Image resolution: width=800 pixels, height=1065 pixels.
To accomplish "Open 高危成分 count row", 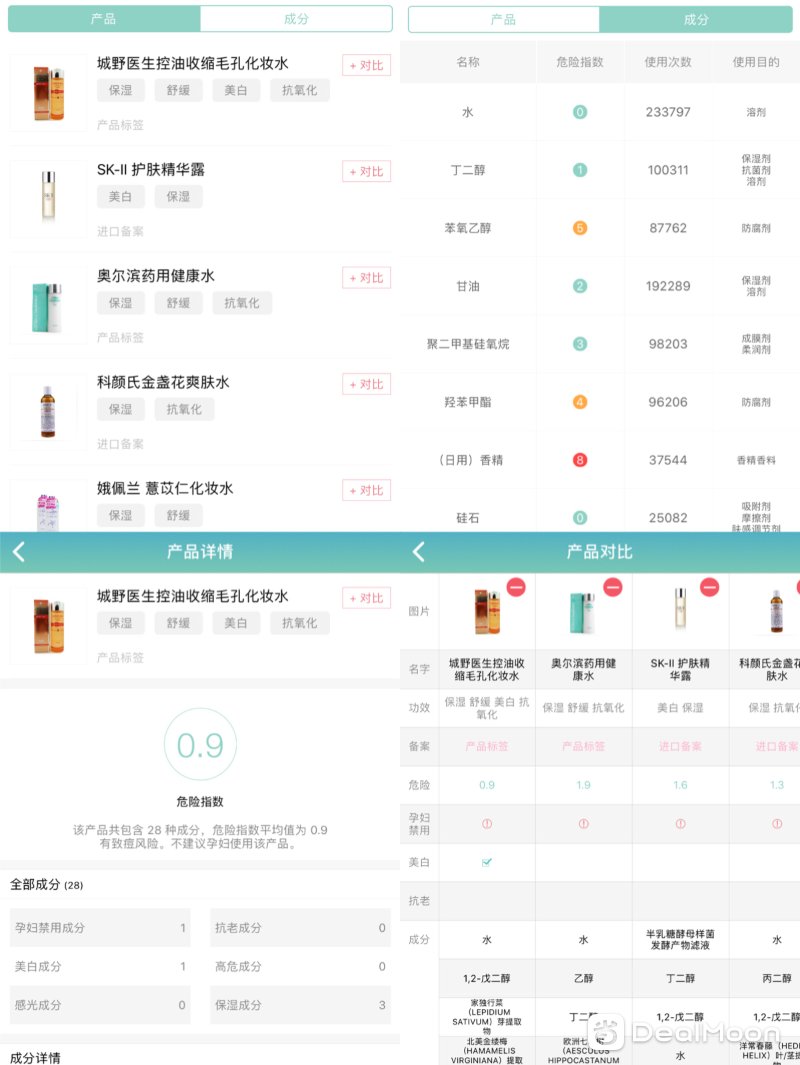I will 300,967.
